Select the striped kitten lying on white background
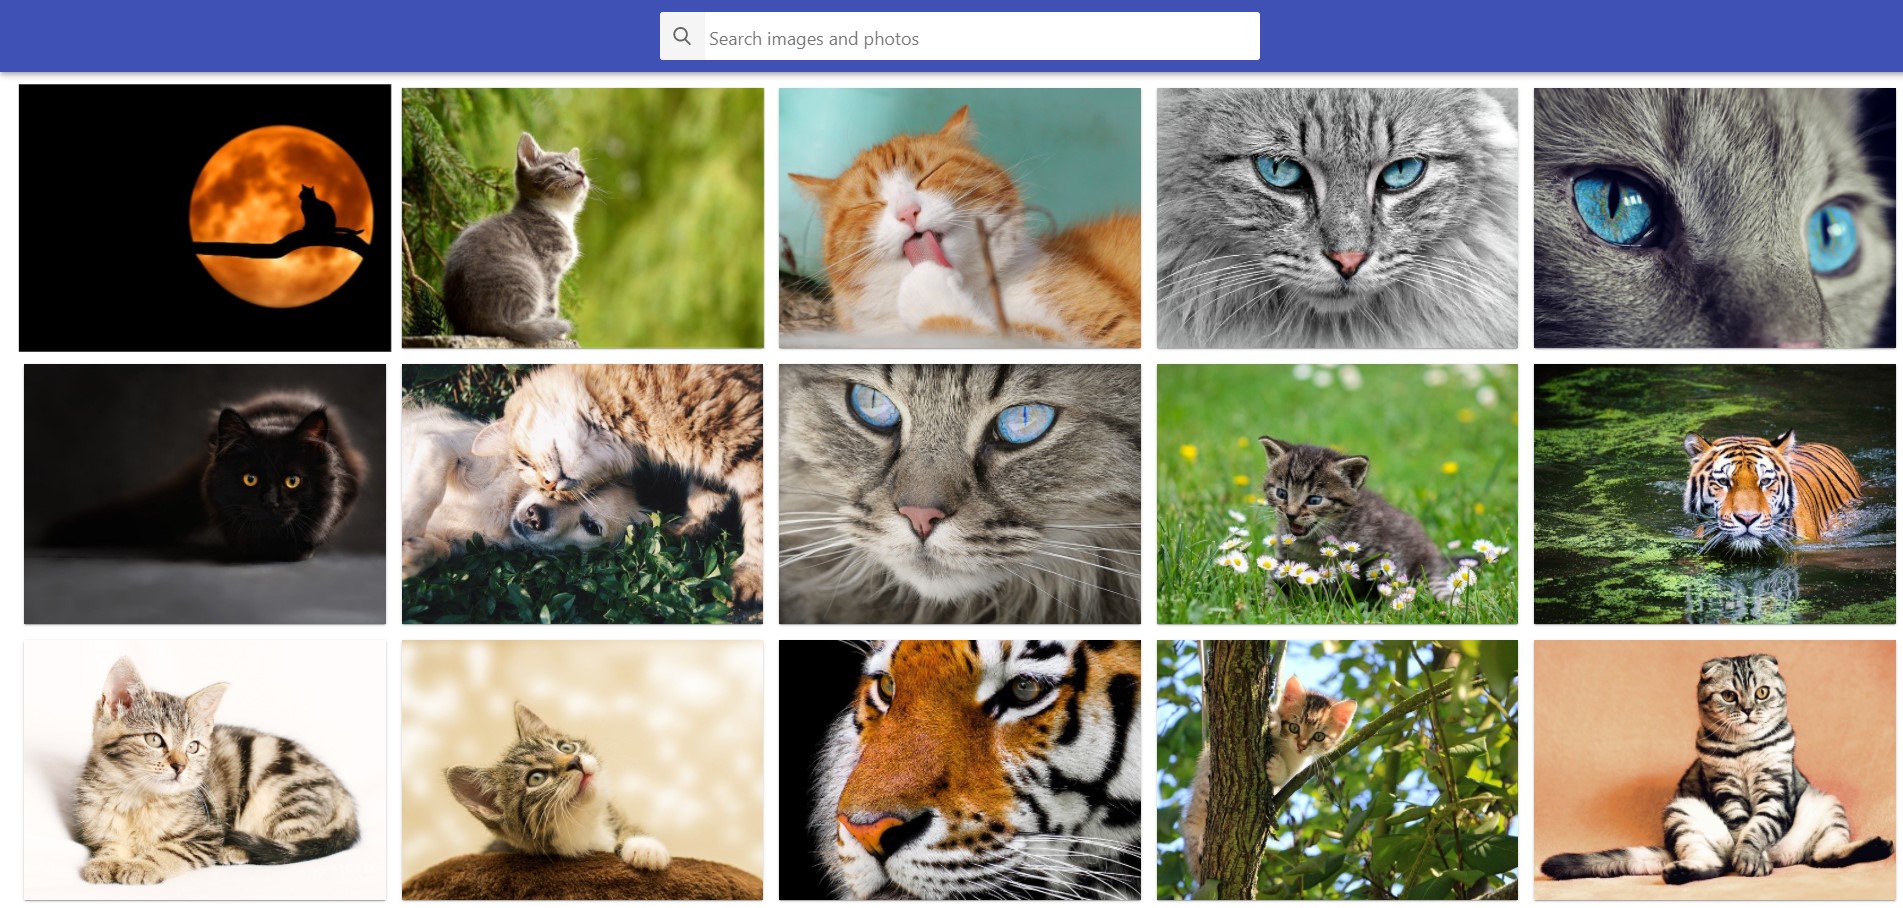This screenshot has width=1903, height=908. (205, 770)
